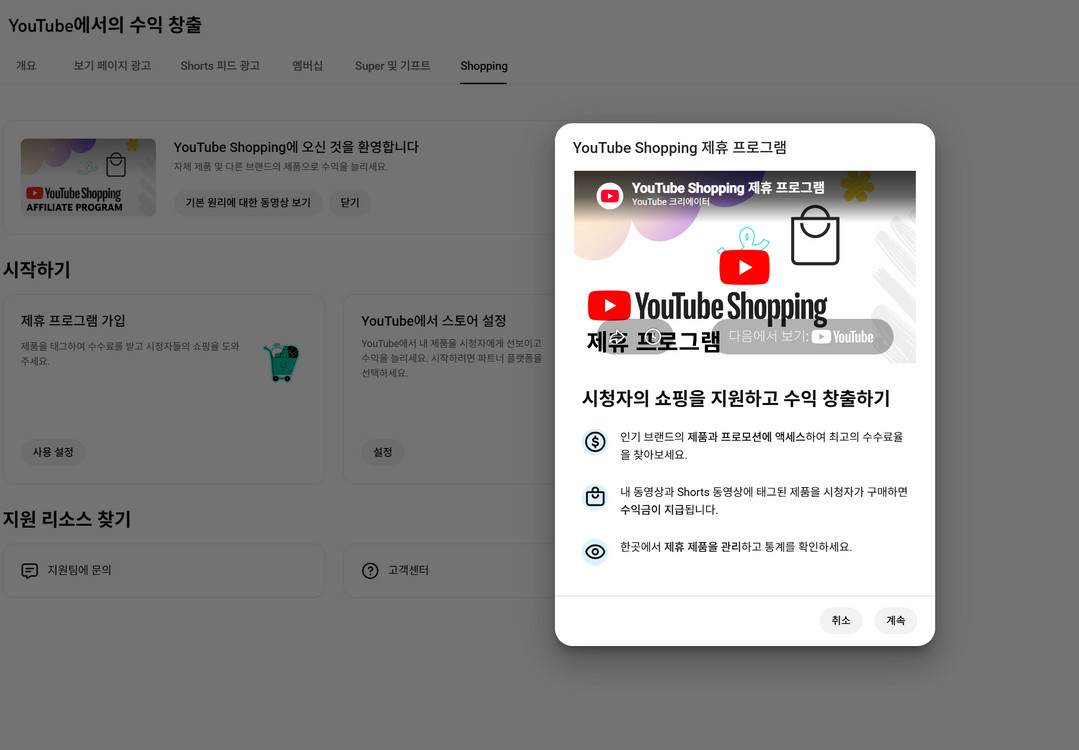Click the green shopping cart illustration
This screenshot has width=1079, height=750.
(x=281, y=362)
